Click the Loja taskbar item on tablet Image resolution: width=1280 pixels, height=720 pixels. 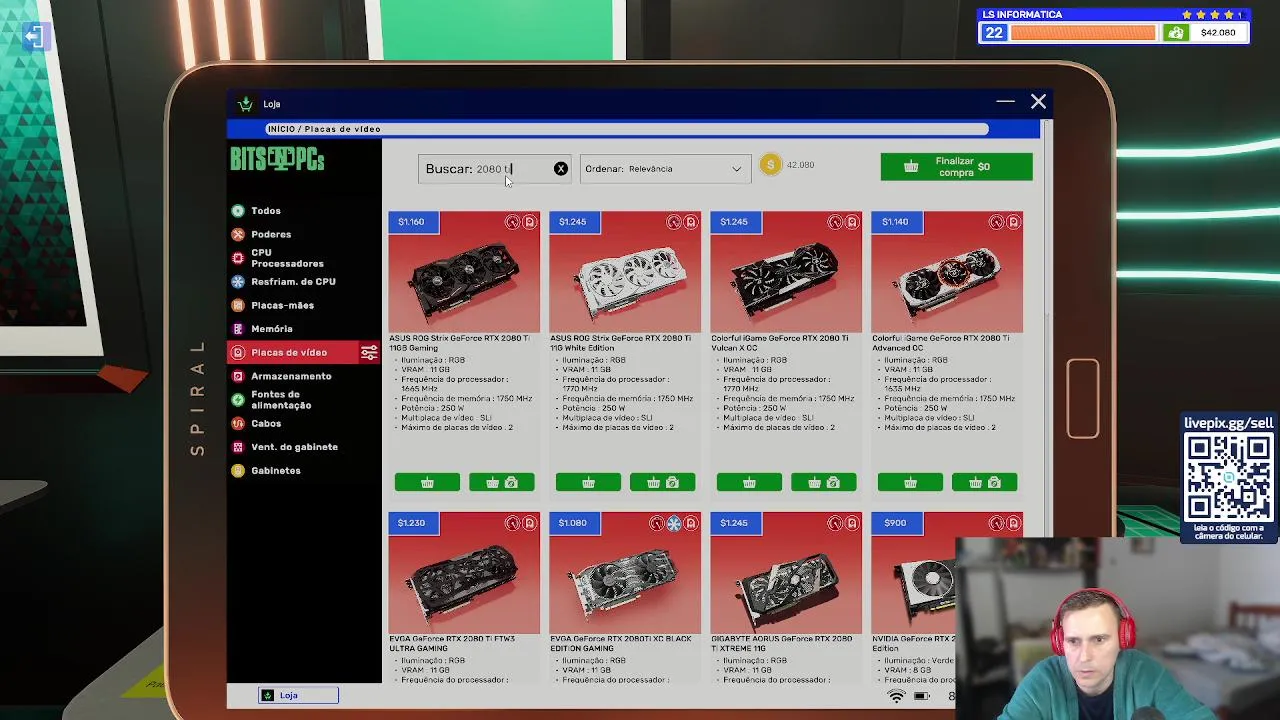click(x=298, y=695)
